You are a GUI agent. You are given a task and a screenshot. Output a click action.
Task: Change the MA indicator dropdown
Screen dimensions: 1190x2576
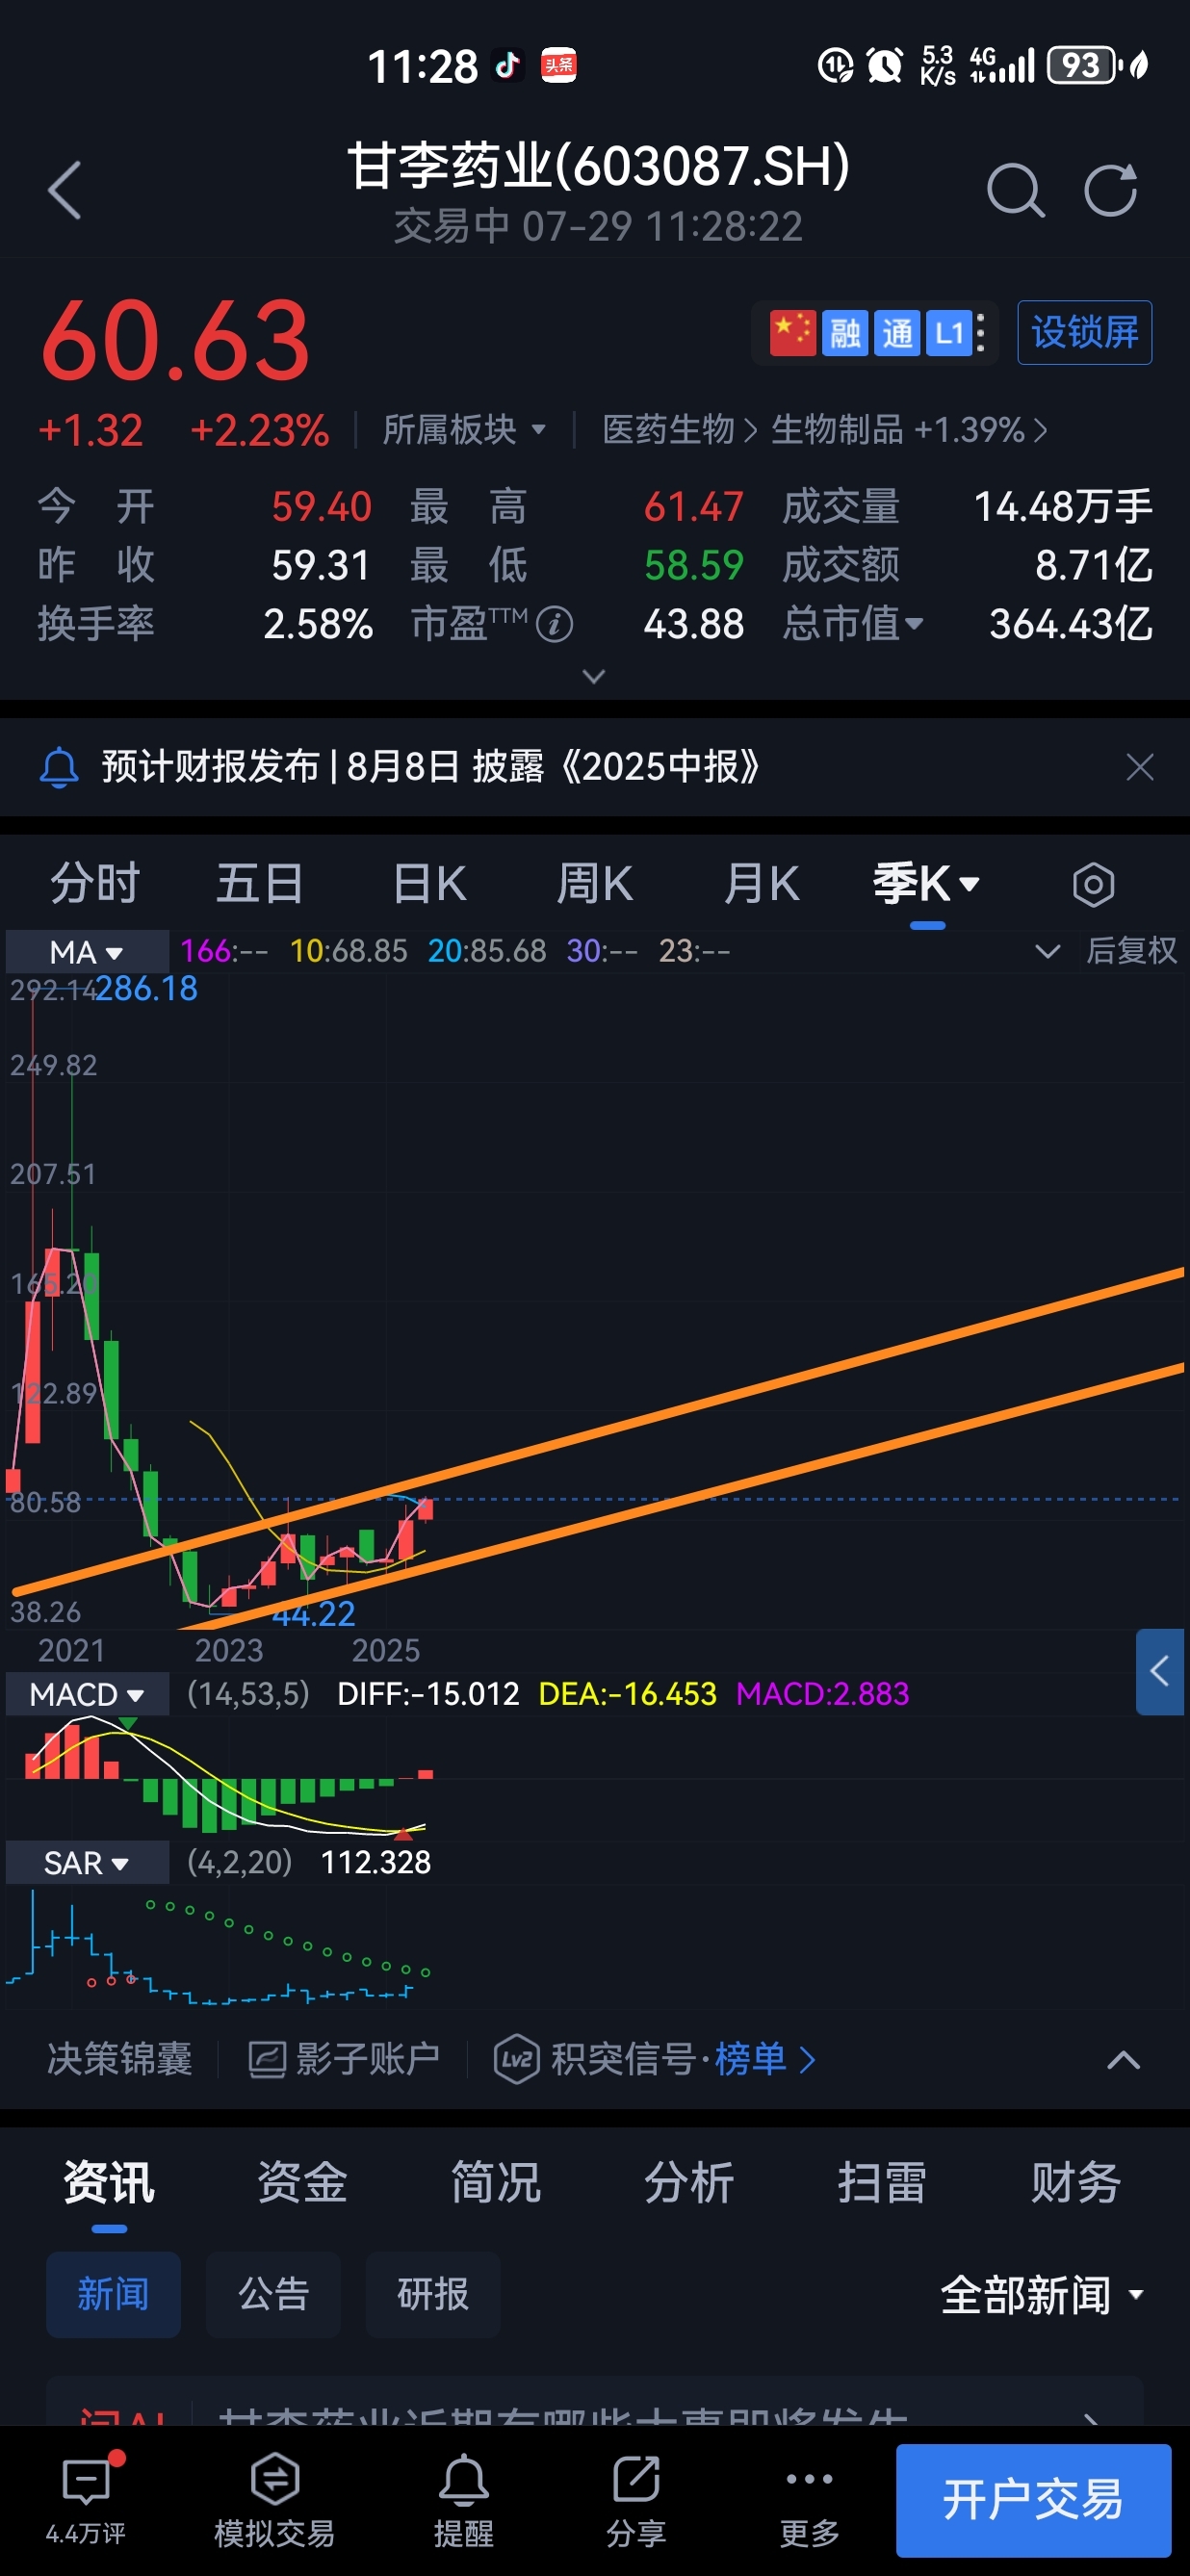tap(86, 951)
